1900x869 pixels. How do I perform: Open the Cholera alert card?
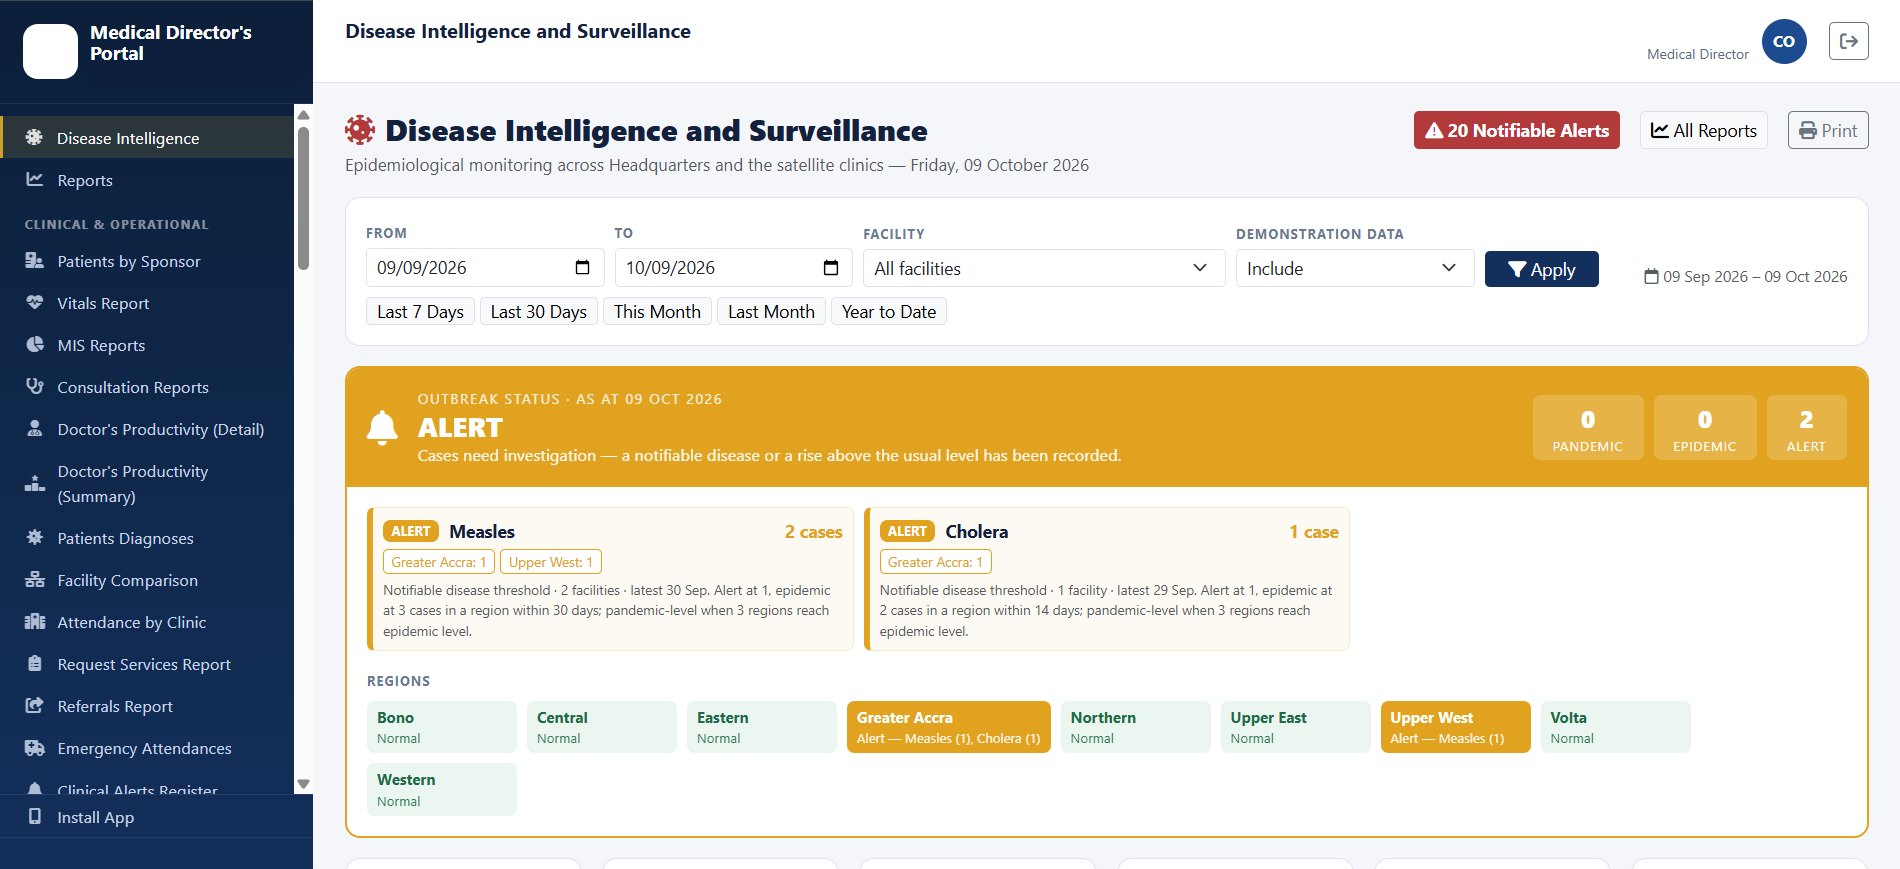click(x=1107, y=579)
